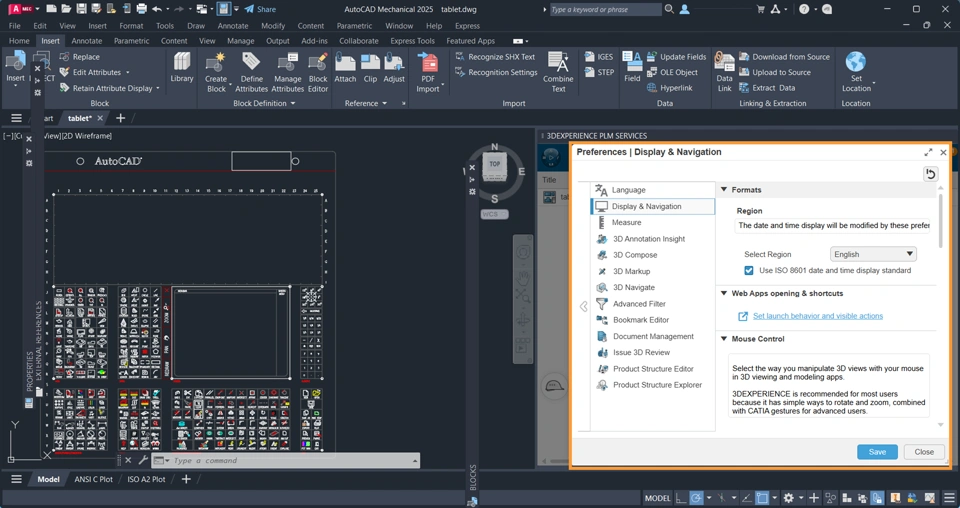Select 3D Annotation Insight category
This screenshot has height=508, width=960.
(x=653, y=239)
